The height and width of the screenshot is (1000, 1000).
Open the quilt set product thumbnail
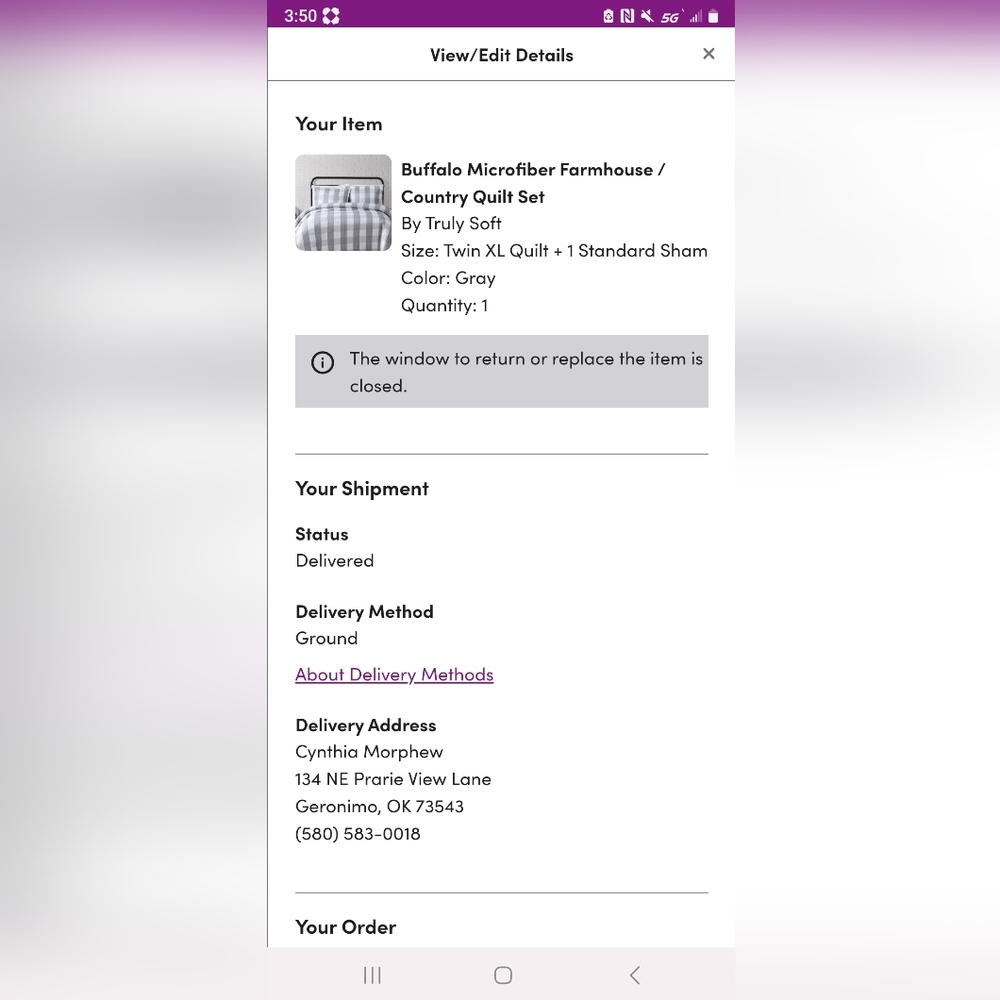[343, 202]
